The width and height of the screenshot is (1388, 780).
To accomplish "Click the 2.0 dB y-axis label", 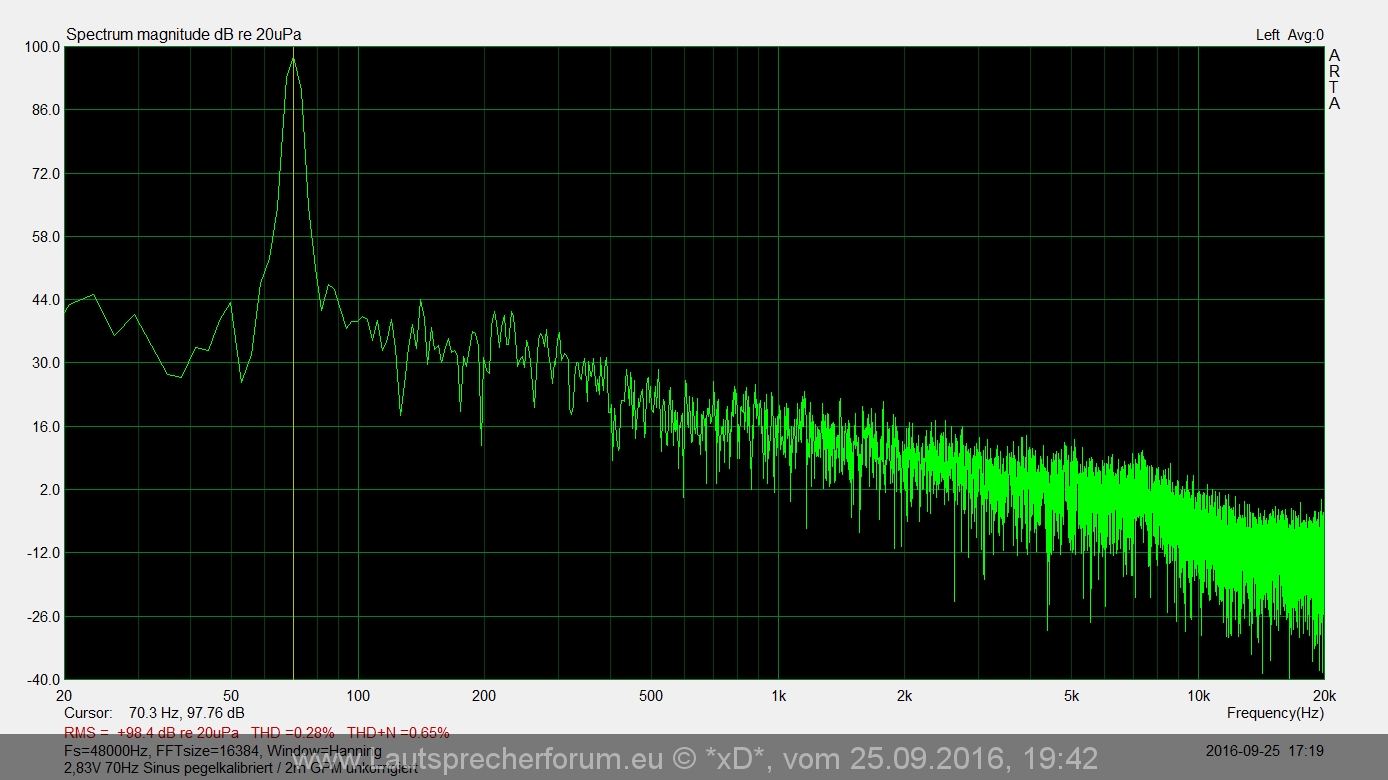I will [x=49, y=490].
